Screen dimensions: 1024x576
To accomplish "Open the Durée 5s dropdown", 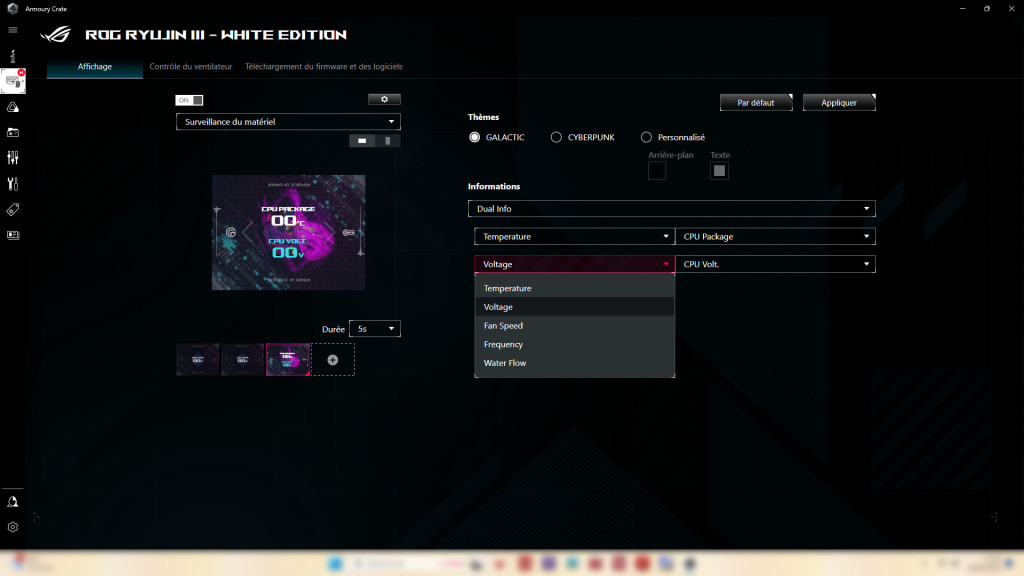I will point(374,327).
